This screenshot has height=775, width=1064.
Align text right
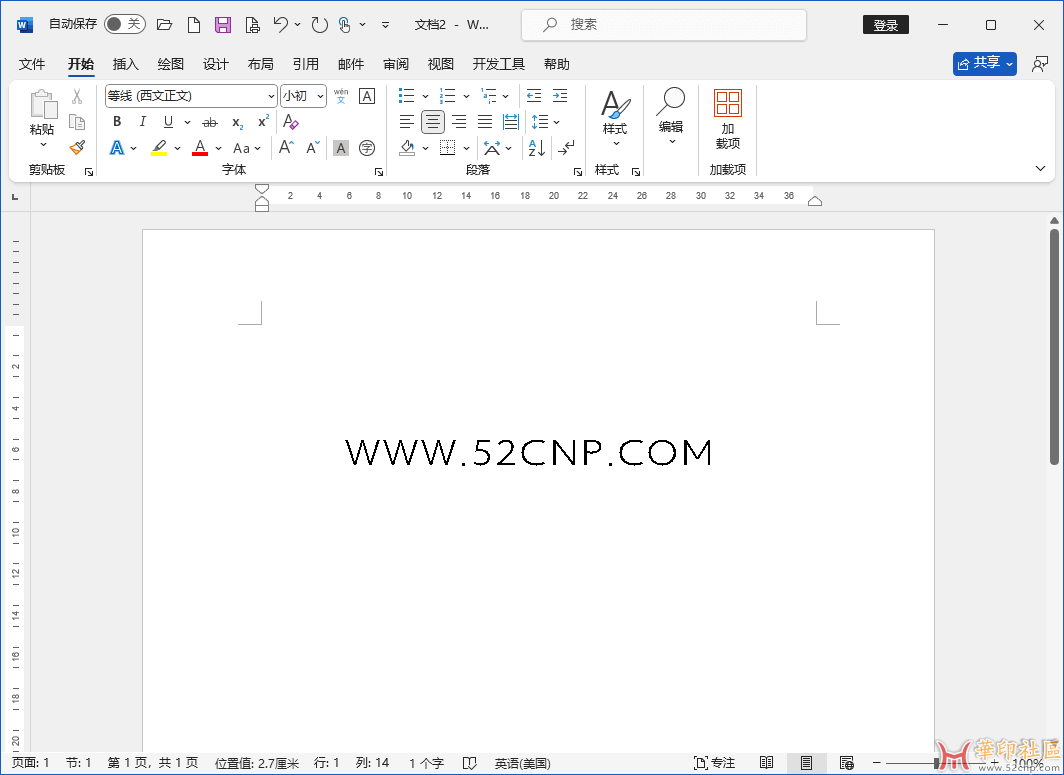459,122
